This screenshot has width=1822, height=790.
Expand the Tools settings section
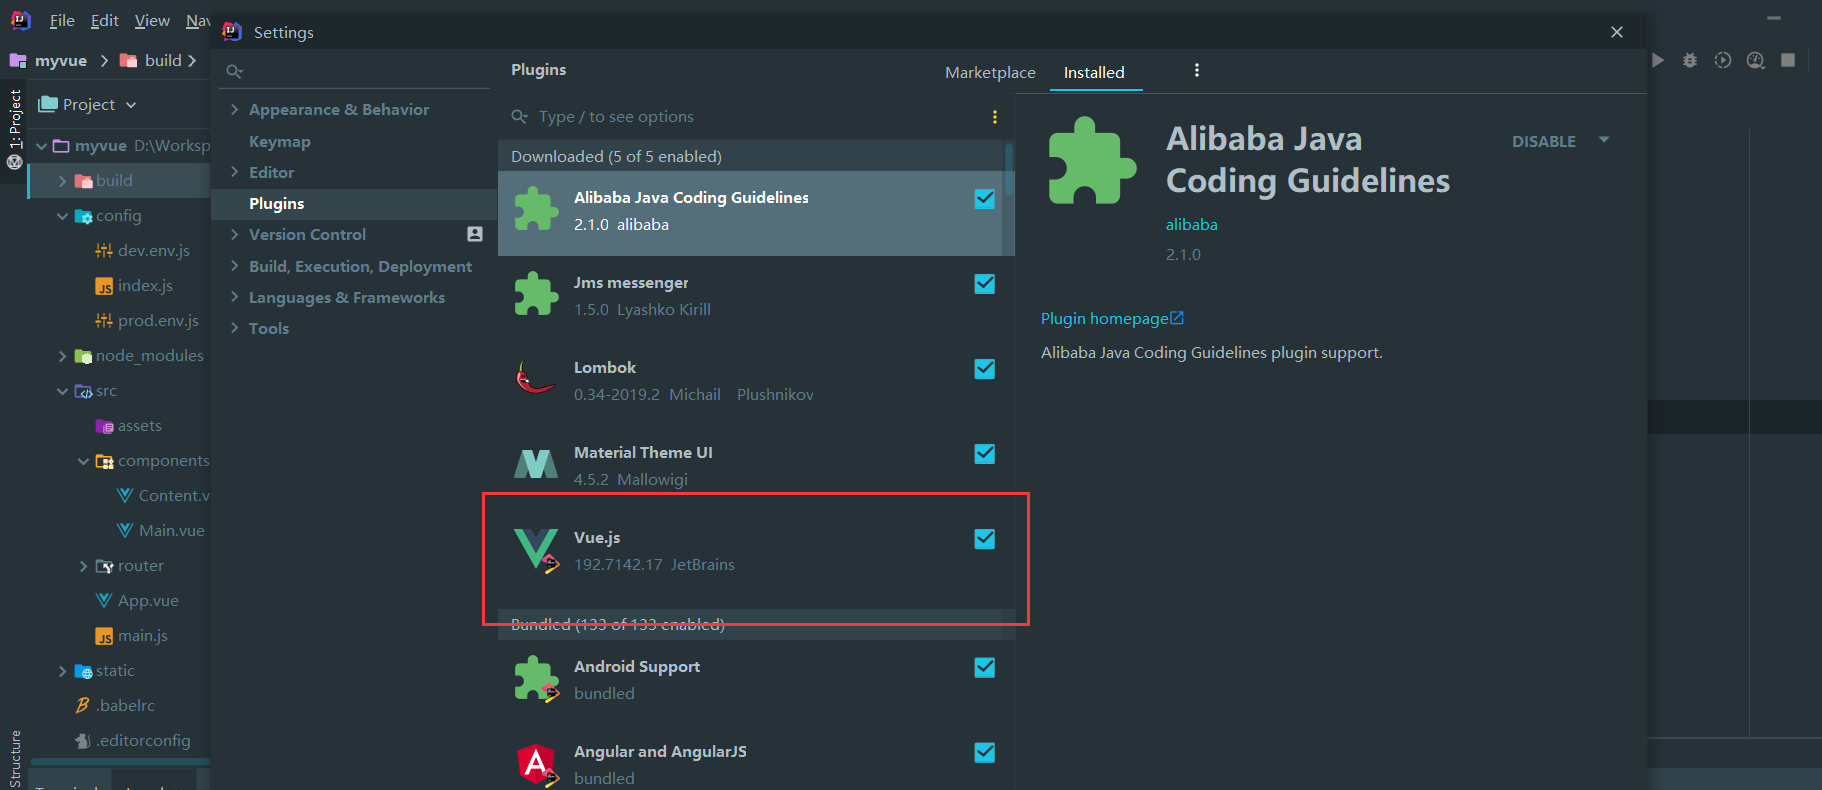[x=234, y=328]
